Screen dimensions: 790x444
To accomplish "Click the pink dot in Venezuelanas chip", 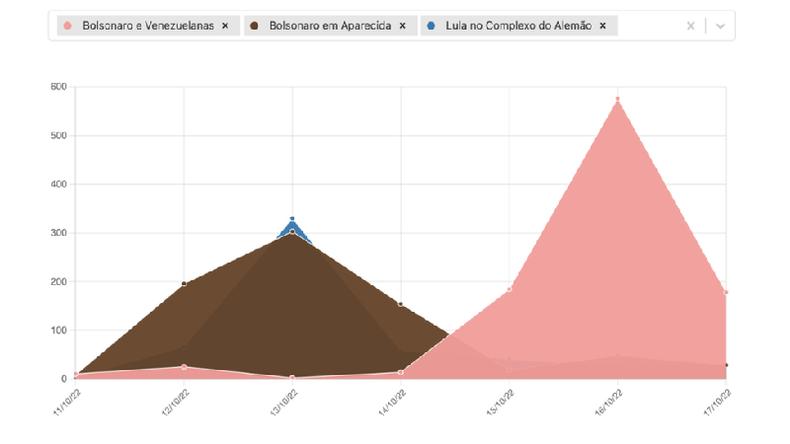I will pos(67,26).
